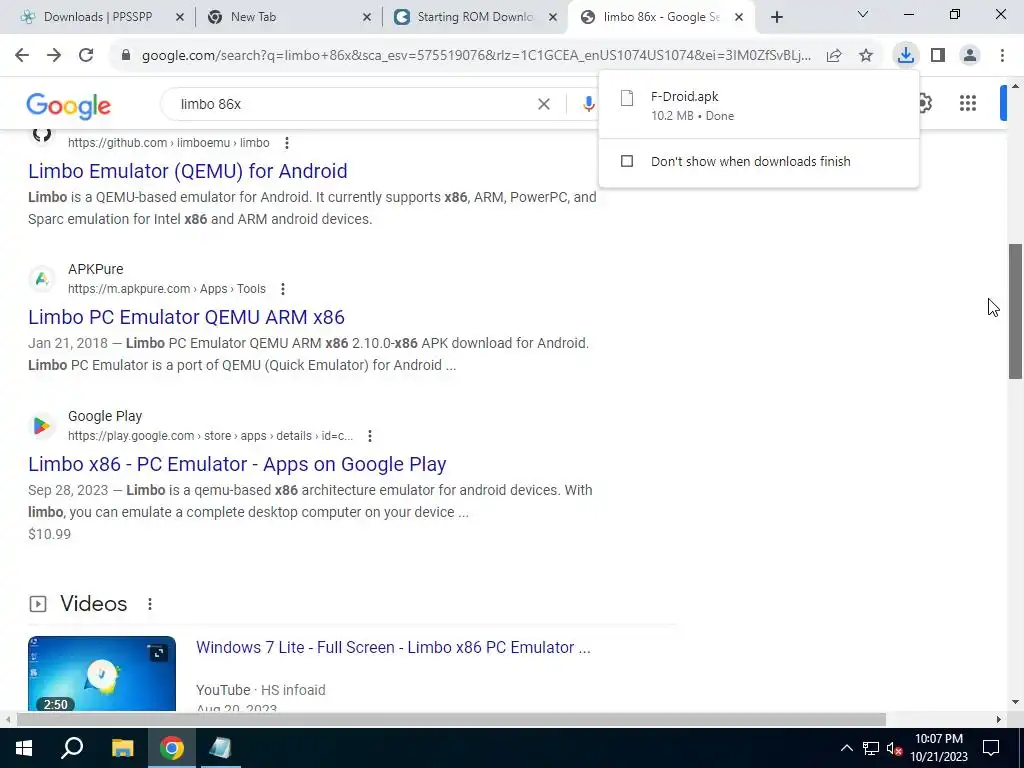Viewport: 1024px width, 768px height.
Task: Open the notepad-like taskbar app
Action: click(x=220, y=748)
